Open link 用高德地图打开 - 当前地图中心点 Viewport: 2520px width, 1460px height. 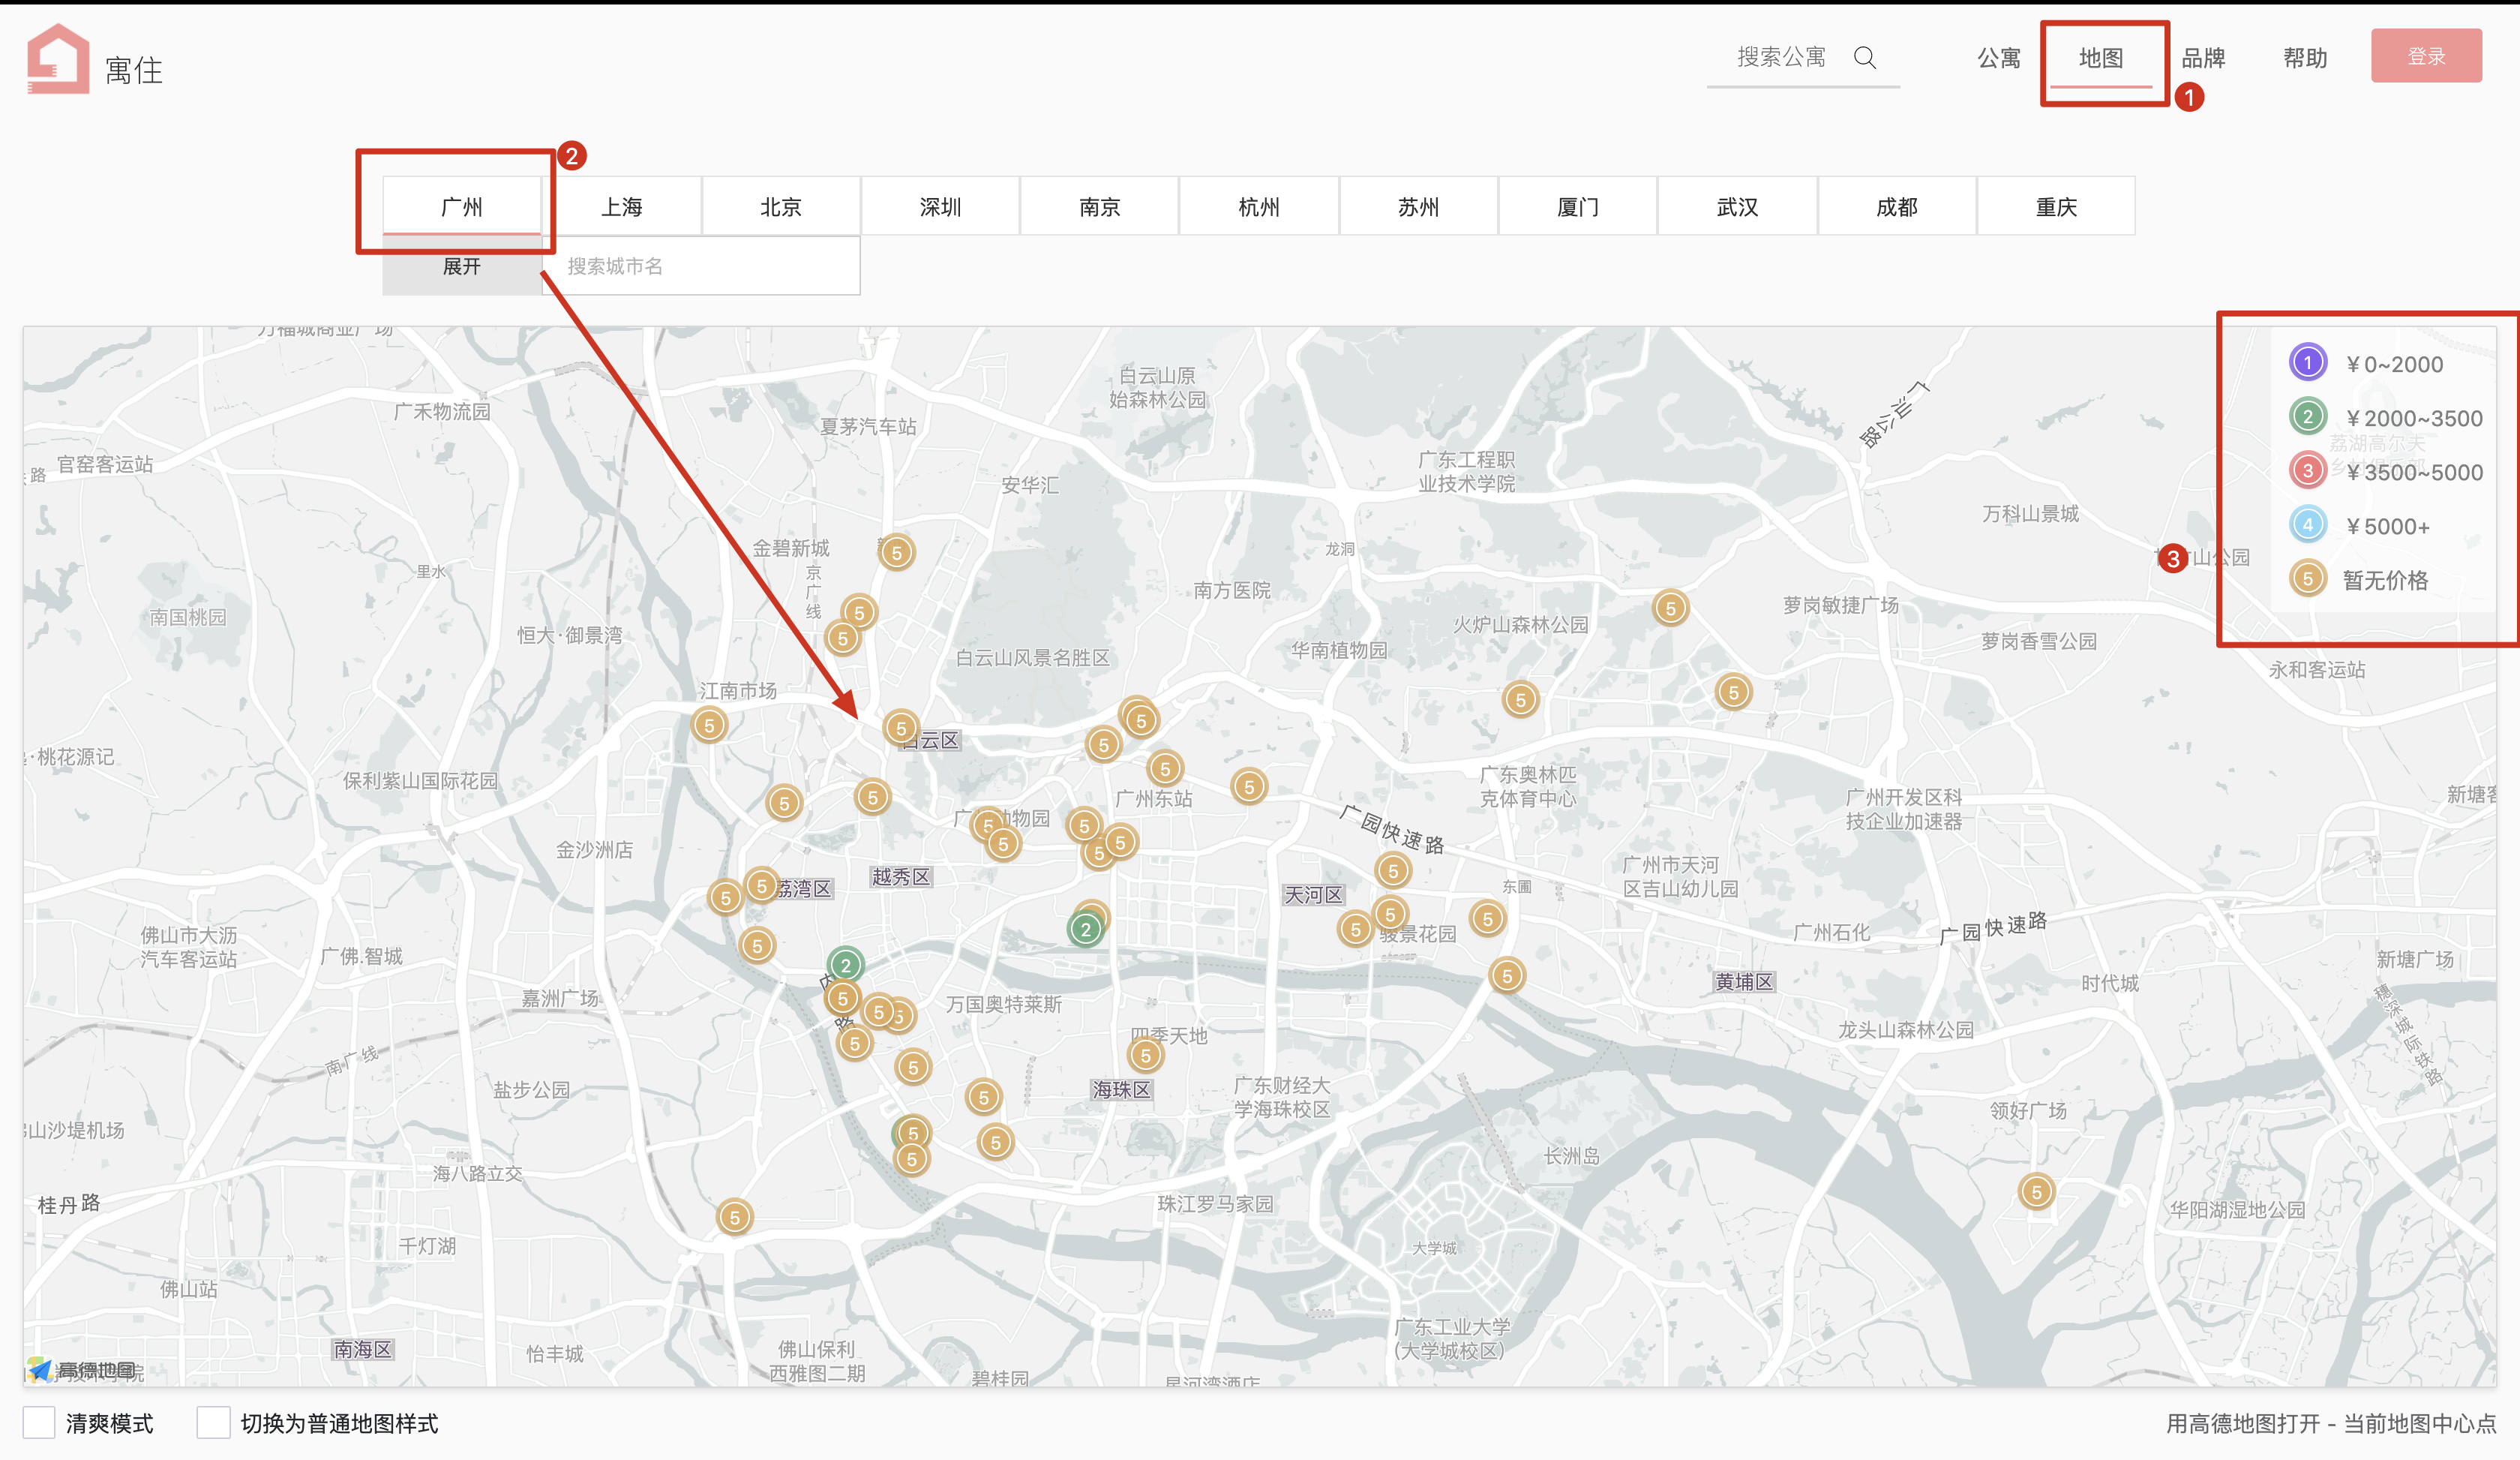click(x=2330, y=1423)
